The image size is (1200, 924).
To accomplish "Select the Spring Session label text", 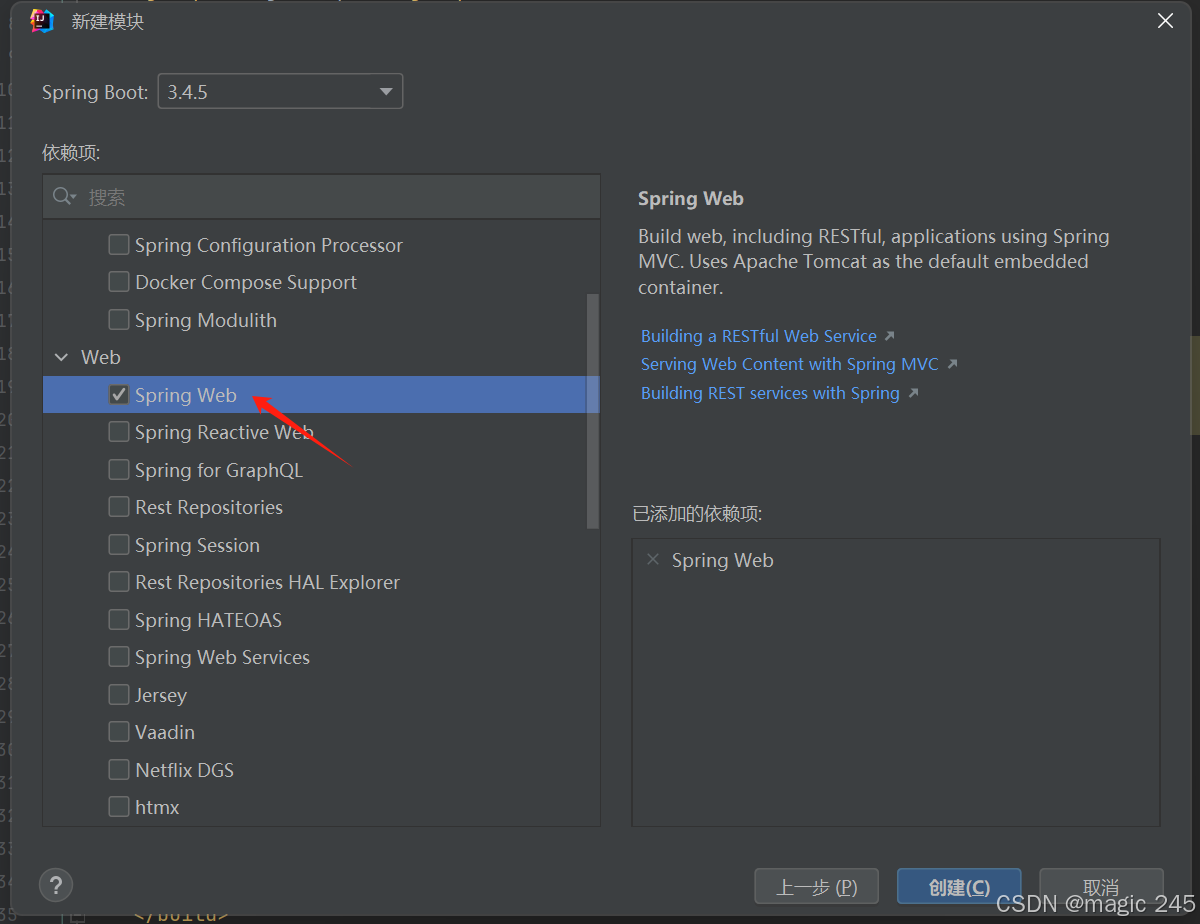I will coord(197,545).
